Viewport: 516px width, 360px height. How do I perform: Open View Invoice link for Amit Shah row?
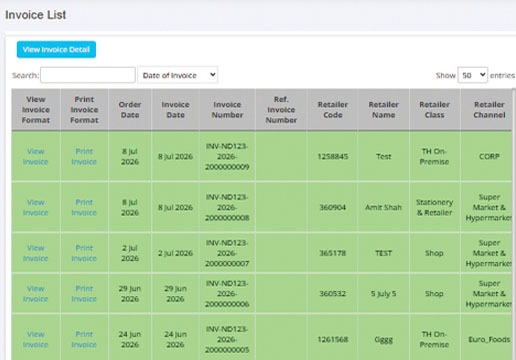[36, 207]
